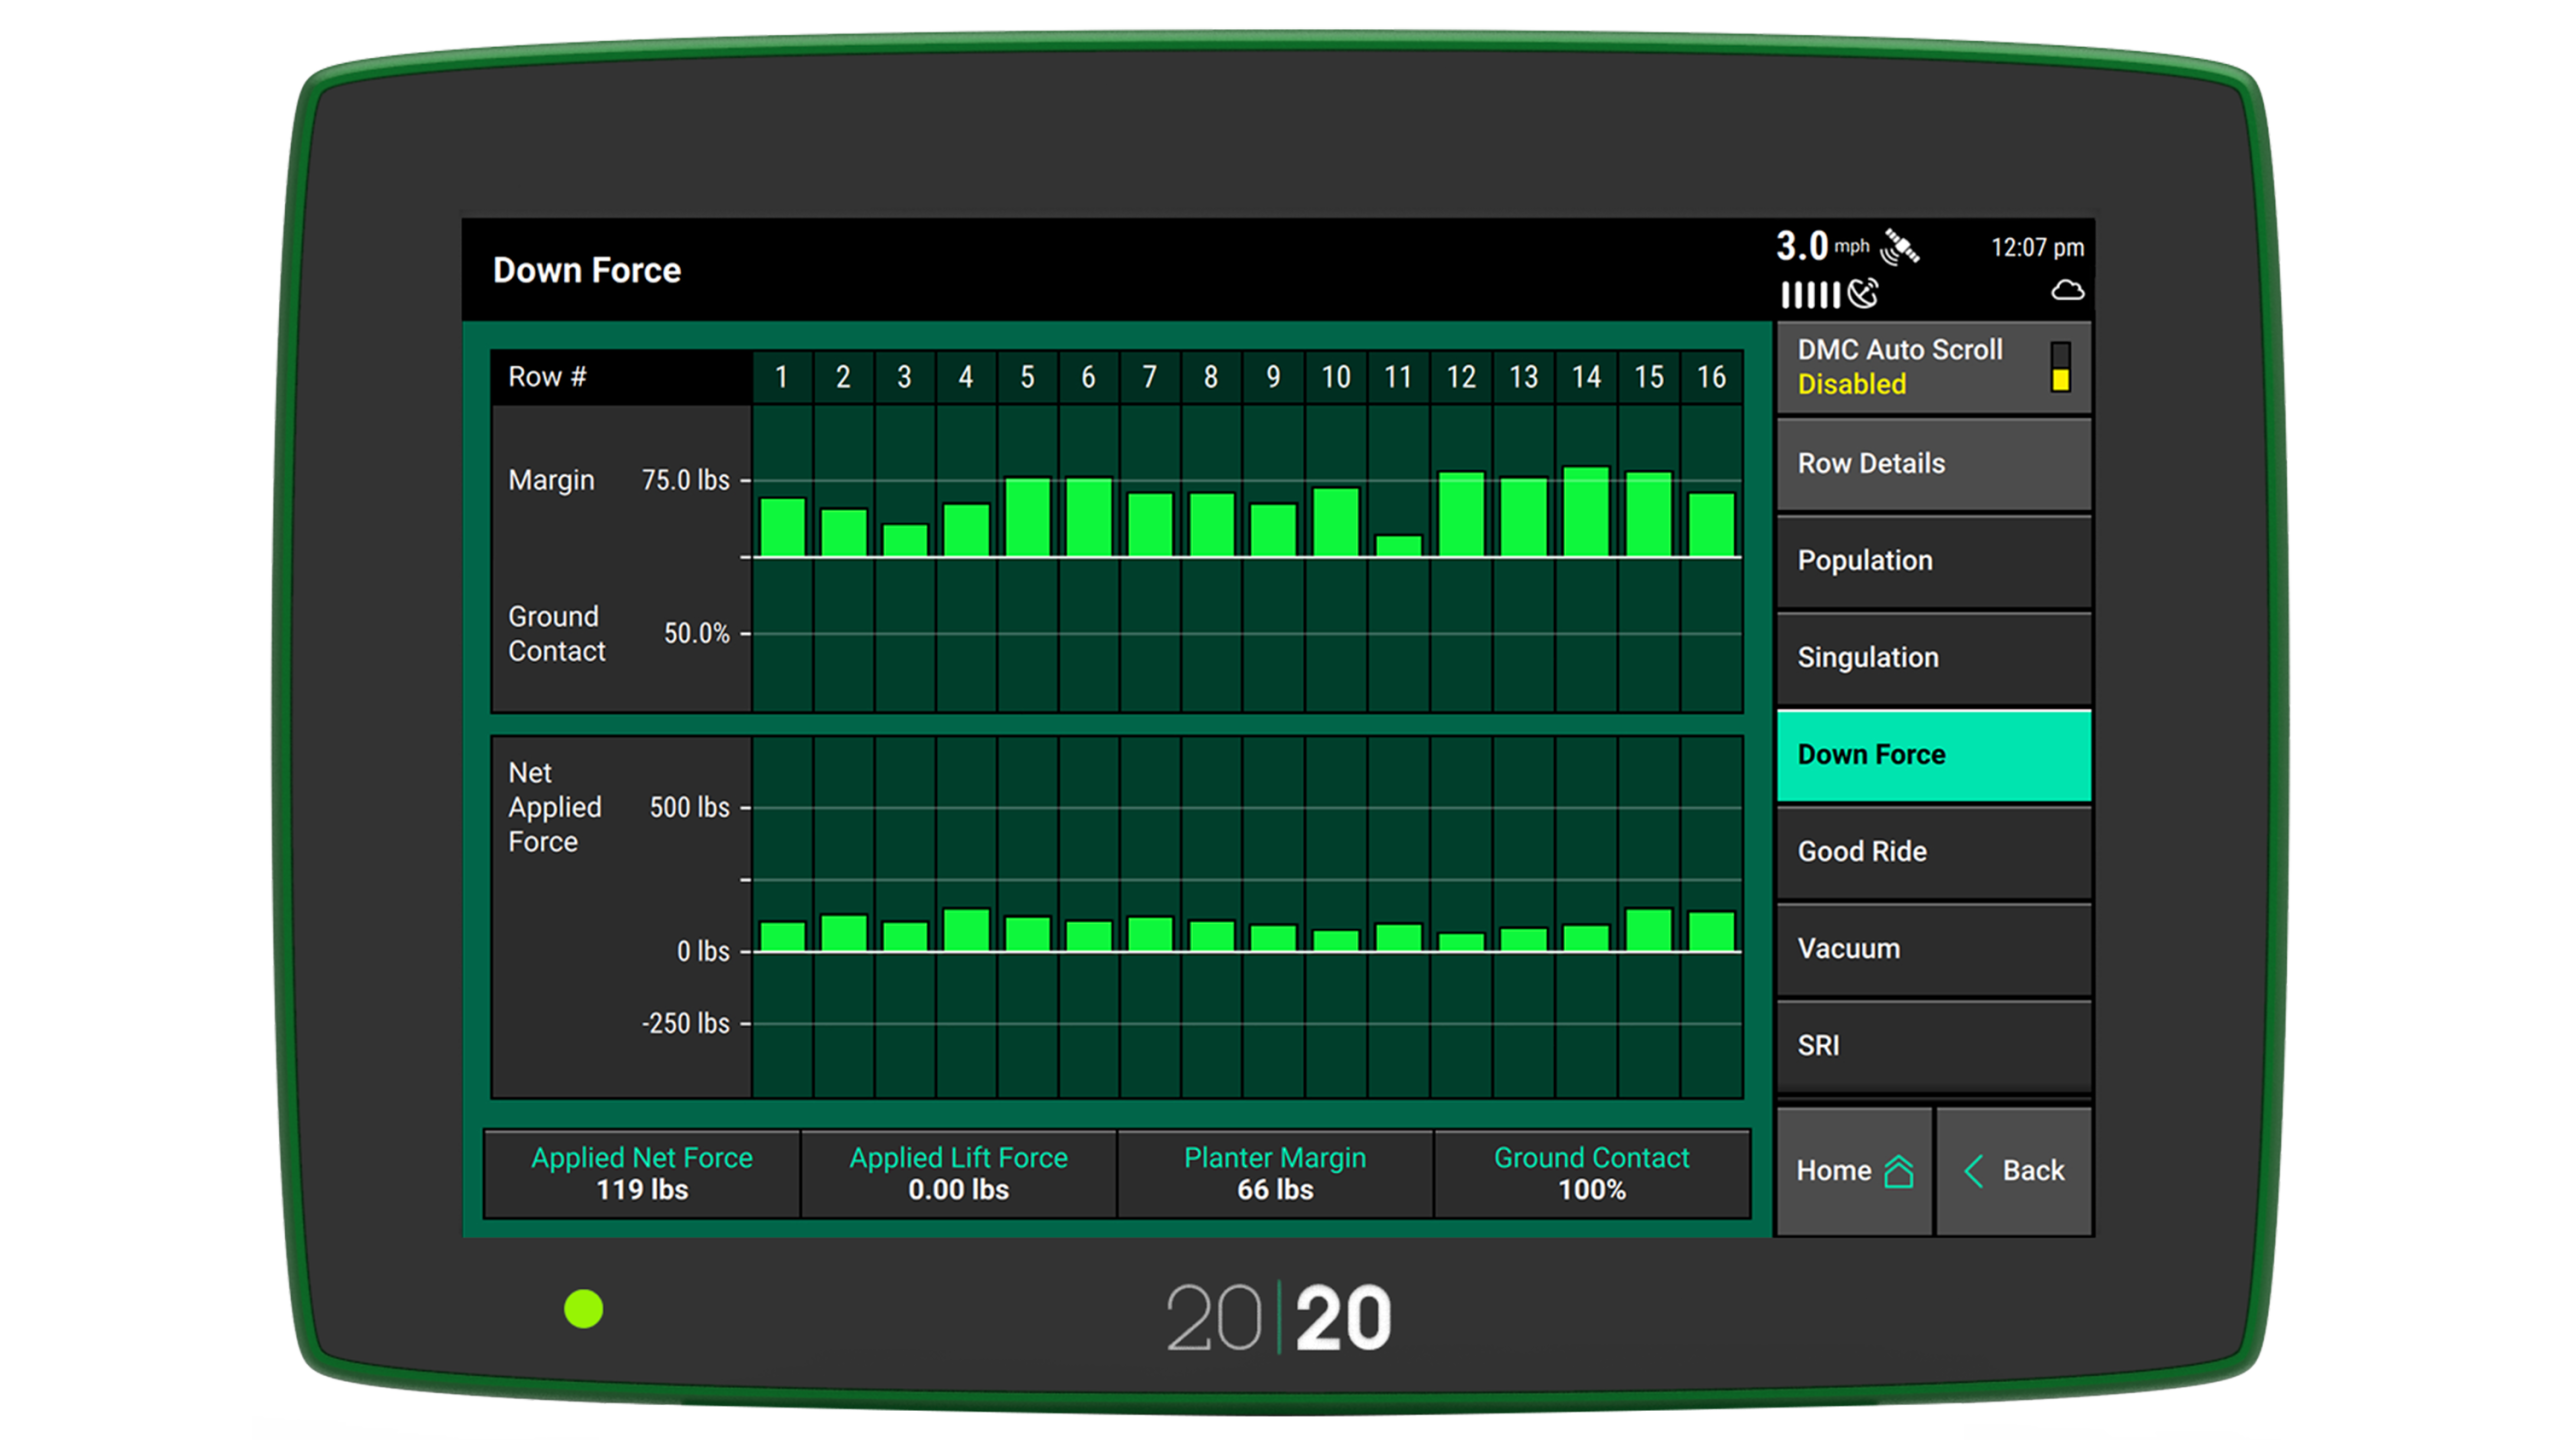2560x1440 pixels.
Task: Tap the back chevron arrow icon
Action: [x=1972, y=1171]
